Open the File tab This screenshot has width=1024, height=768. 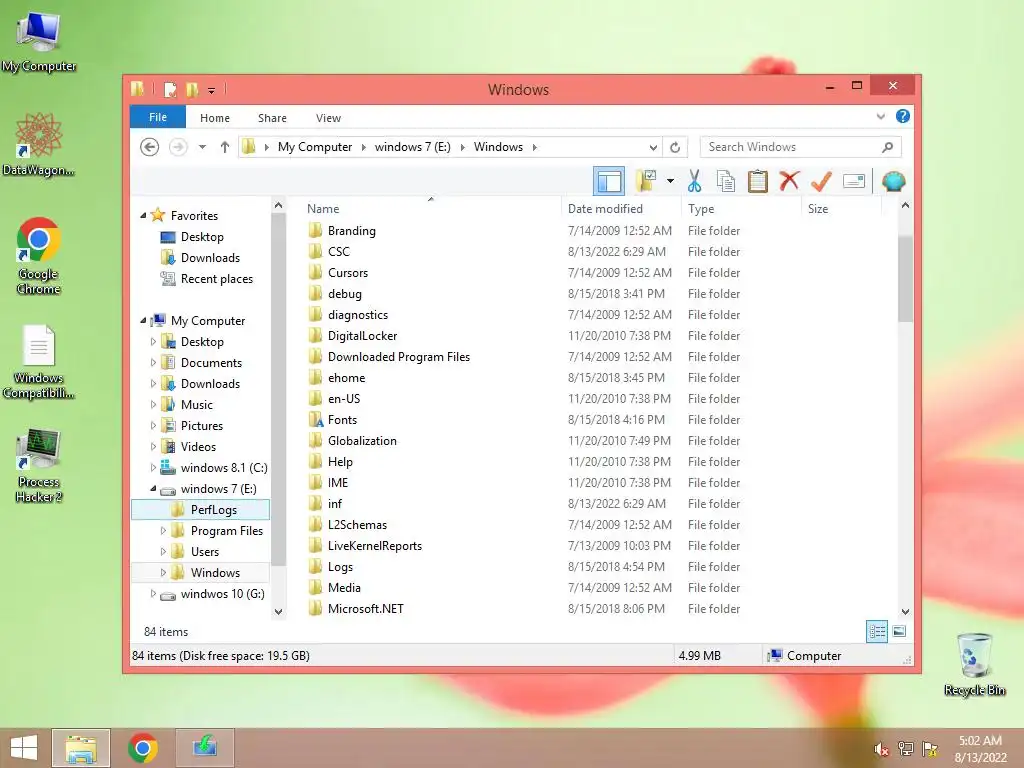click(157, 117)
